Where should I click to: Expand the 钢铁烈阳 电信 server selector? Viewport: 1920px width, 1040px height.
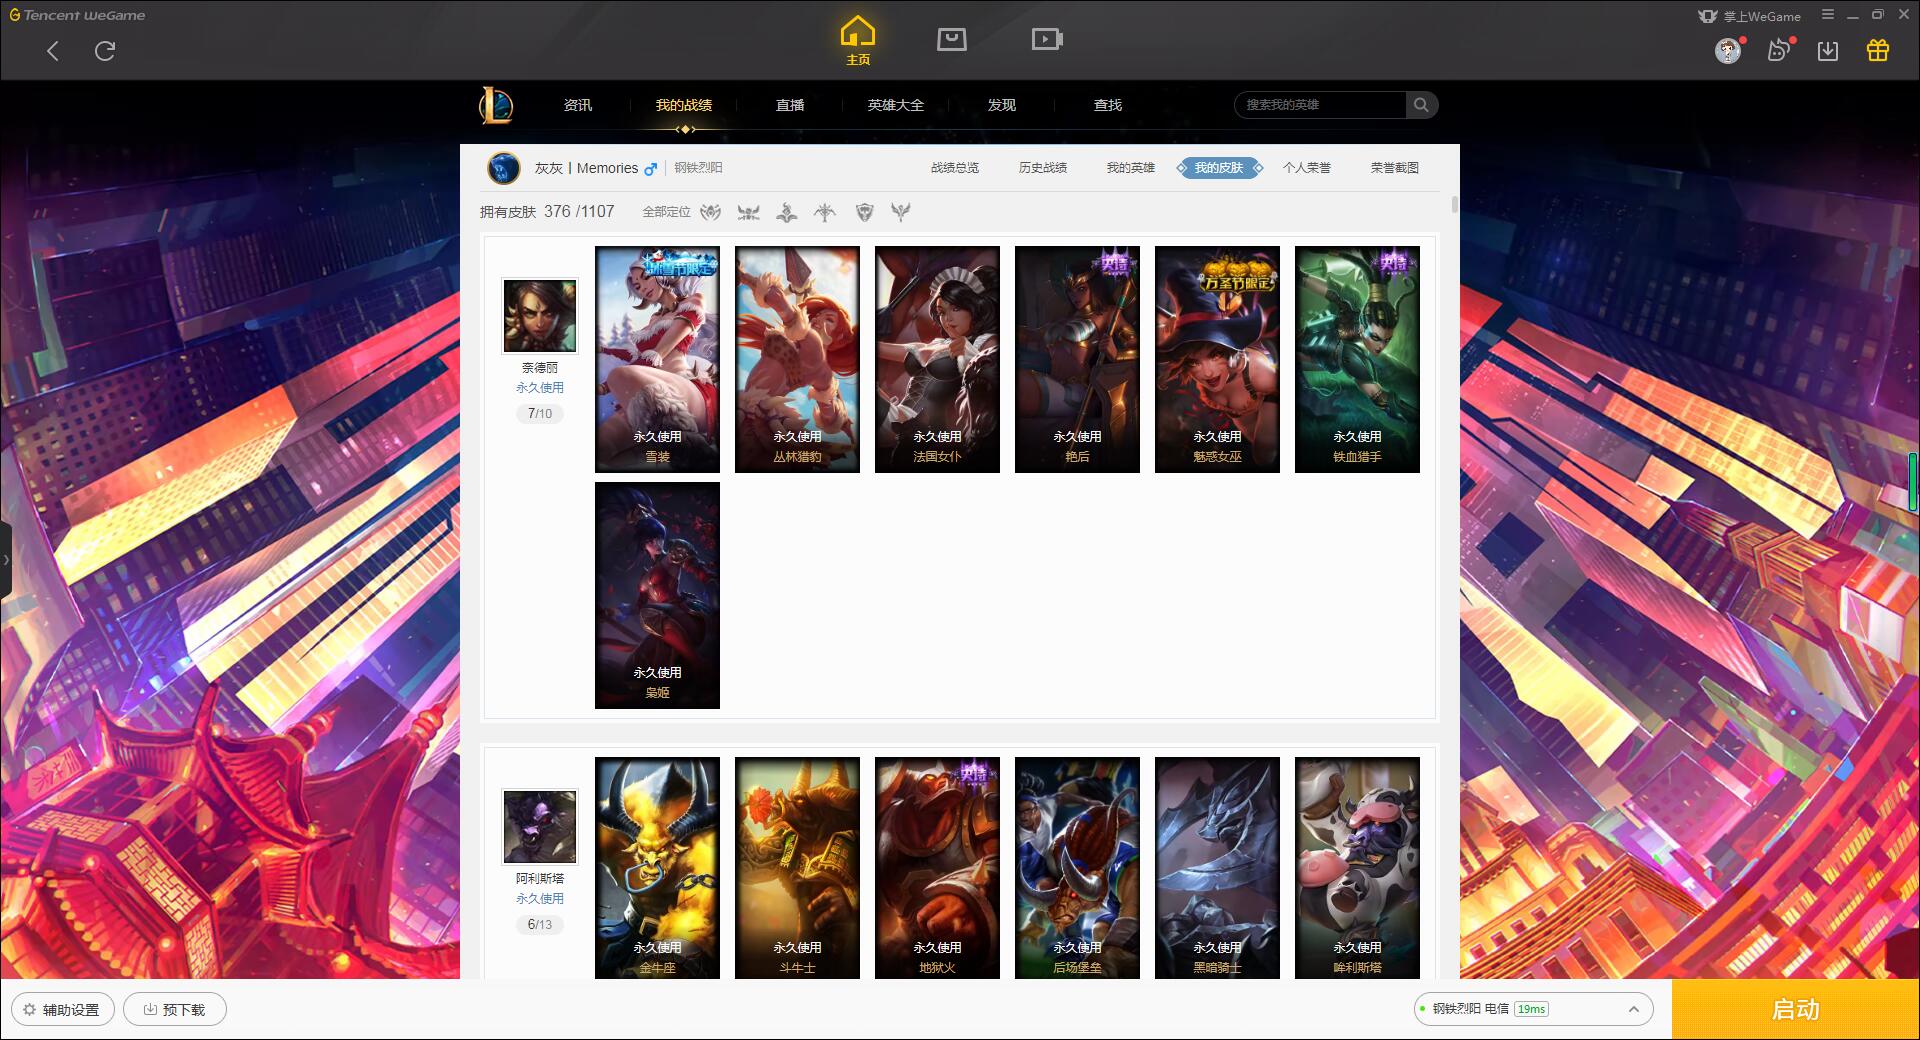click(1534, 1009)
